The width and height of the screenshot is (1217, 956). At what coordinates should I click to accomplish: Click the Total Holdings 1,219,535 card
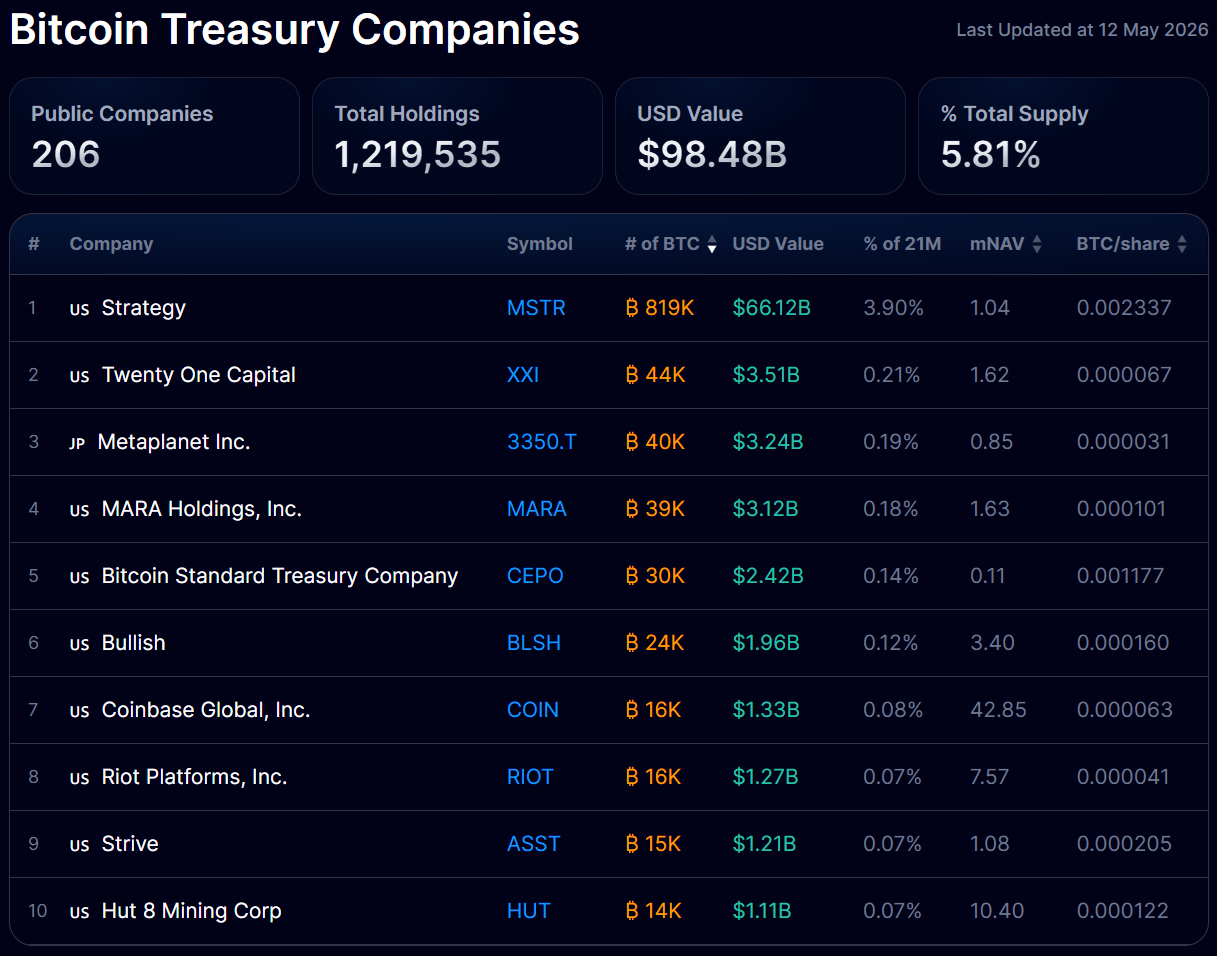click(x=457, y=136)
